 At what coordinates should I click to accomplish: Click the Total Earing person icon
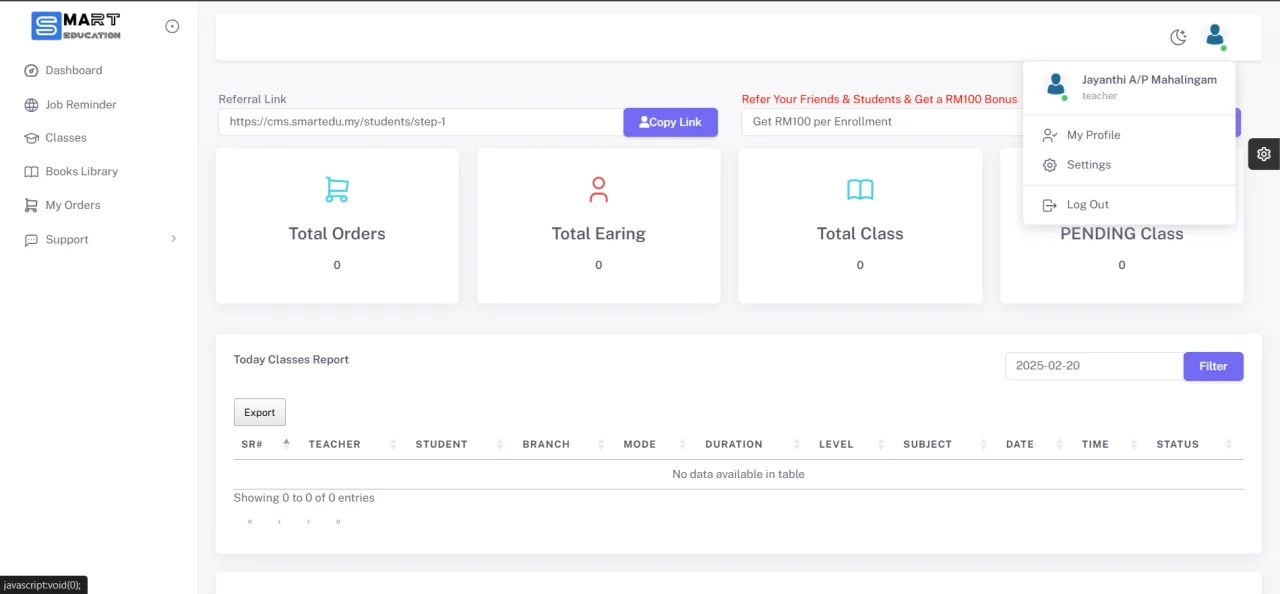(598, 189)
